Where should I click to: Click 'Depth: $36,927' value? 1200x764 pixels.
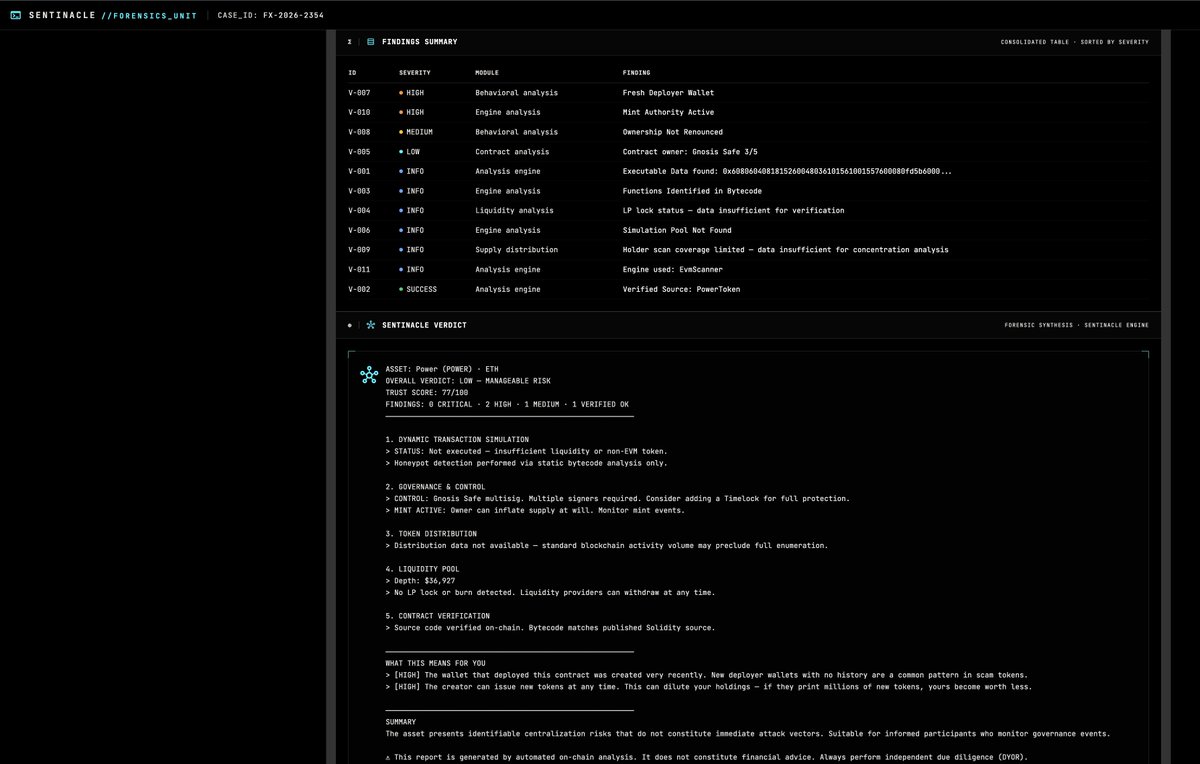425,581
